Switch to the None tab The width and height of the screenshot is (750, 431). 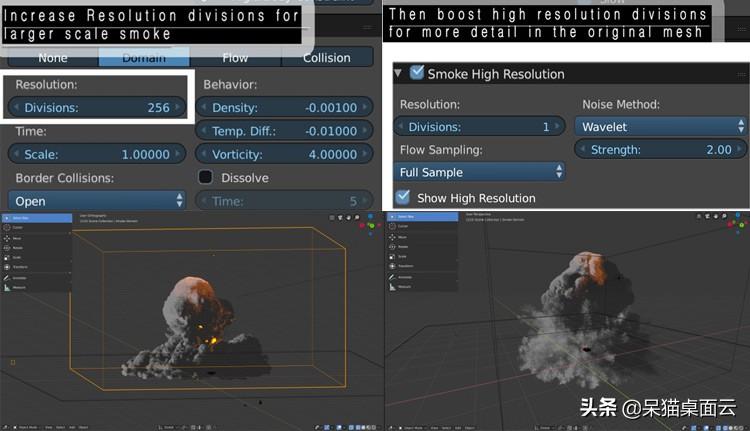[53, 58]
